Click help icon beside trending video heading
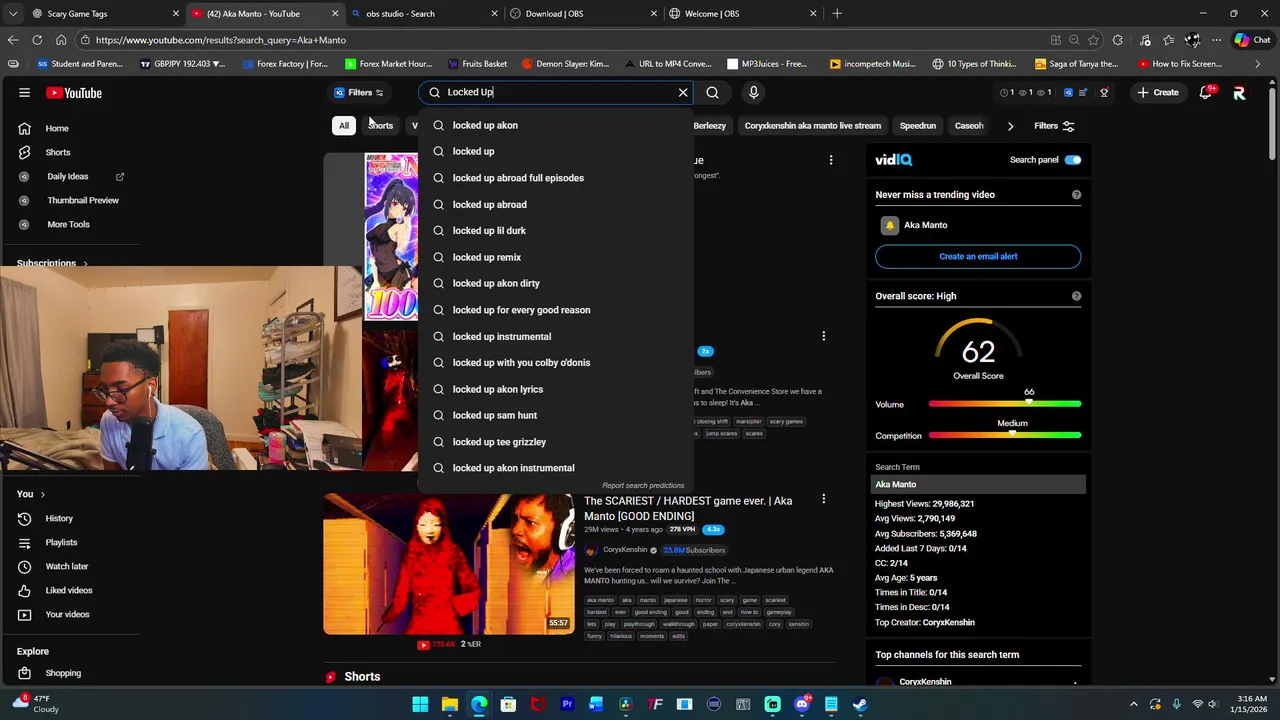The height and width of the screenshot is (720, 1280). tap(1076, 195)
